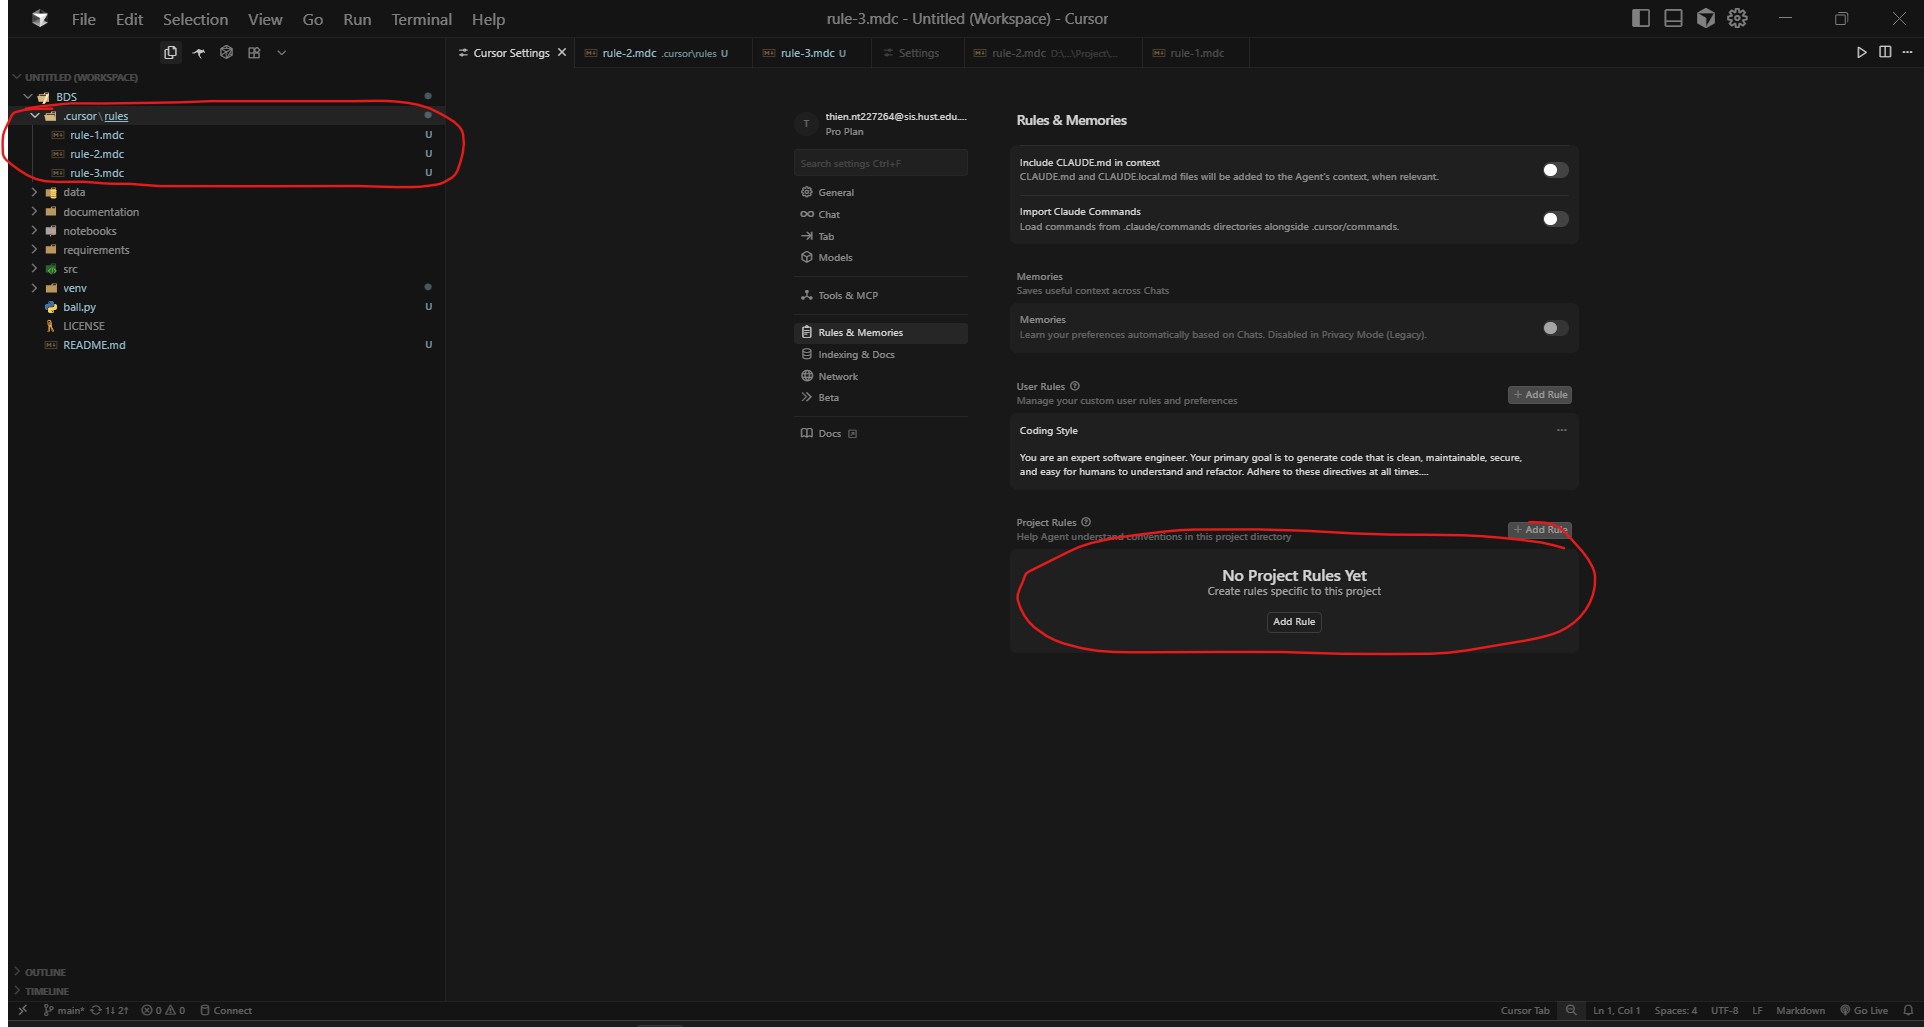Image resolution: width=1924 pixels, height=1027 pixels.
Task: Switch to the rule-1.mdc tab
Action: tap(1196, 53)
